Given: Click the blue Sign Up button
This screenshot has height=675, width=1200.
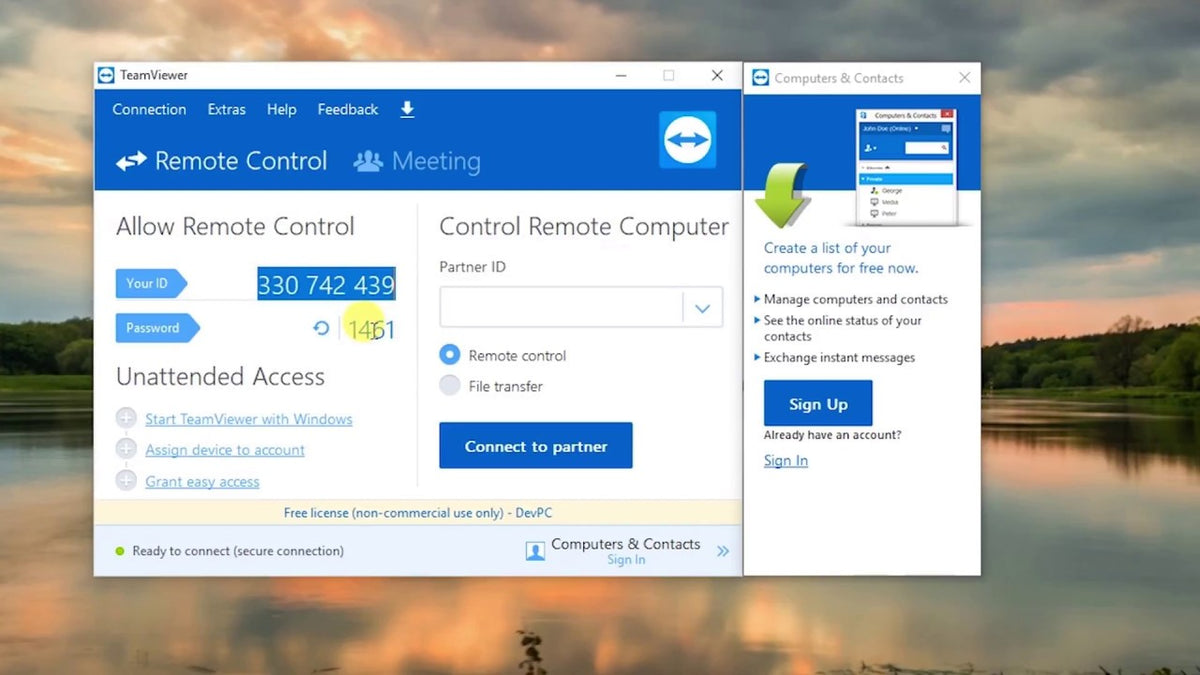Looking at the screenshot, I should click(x=818, y=404).
